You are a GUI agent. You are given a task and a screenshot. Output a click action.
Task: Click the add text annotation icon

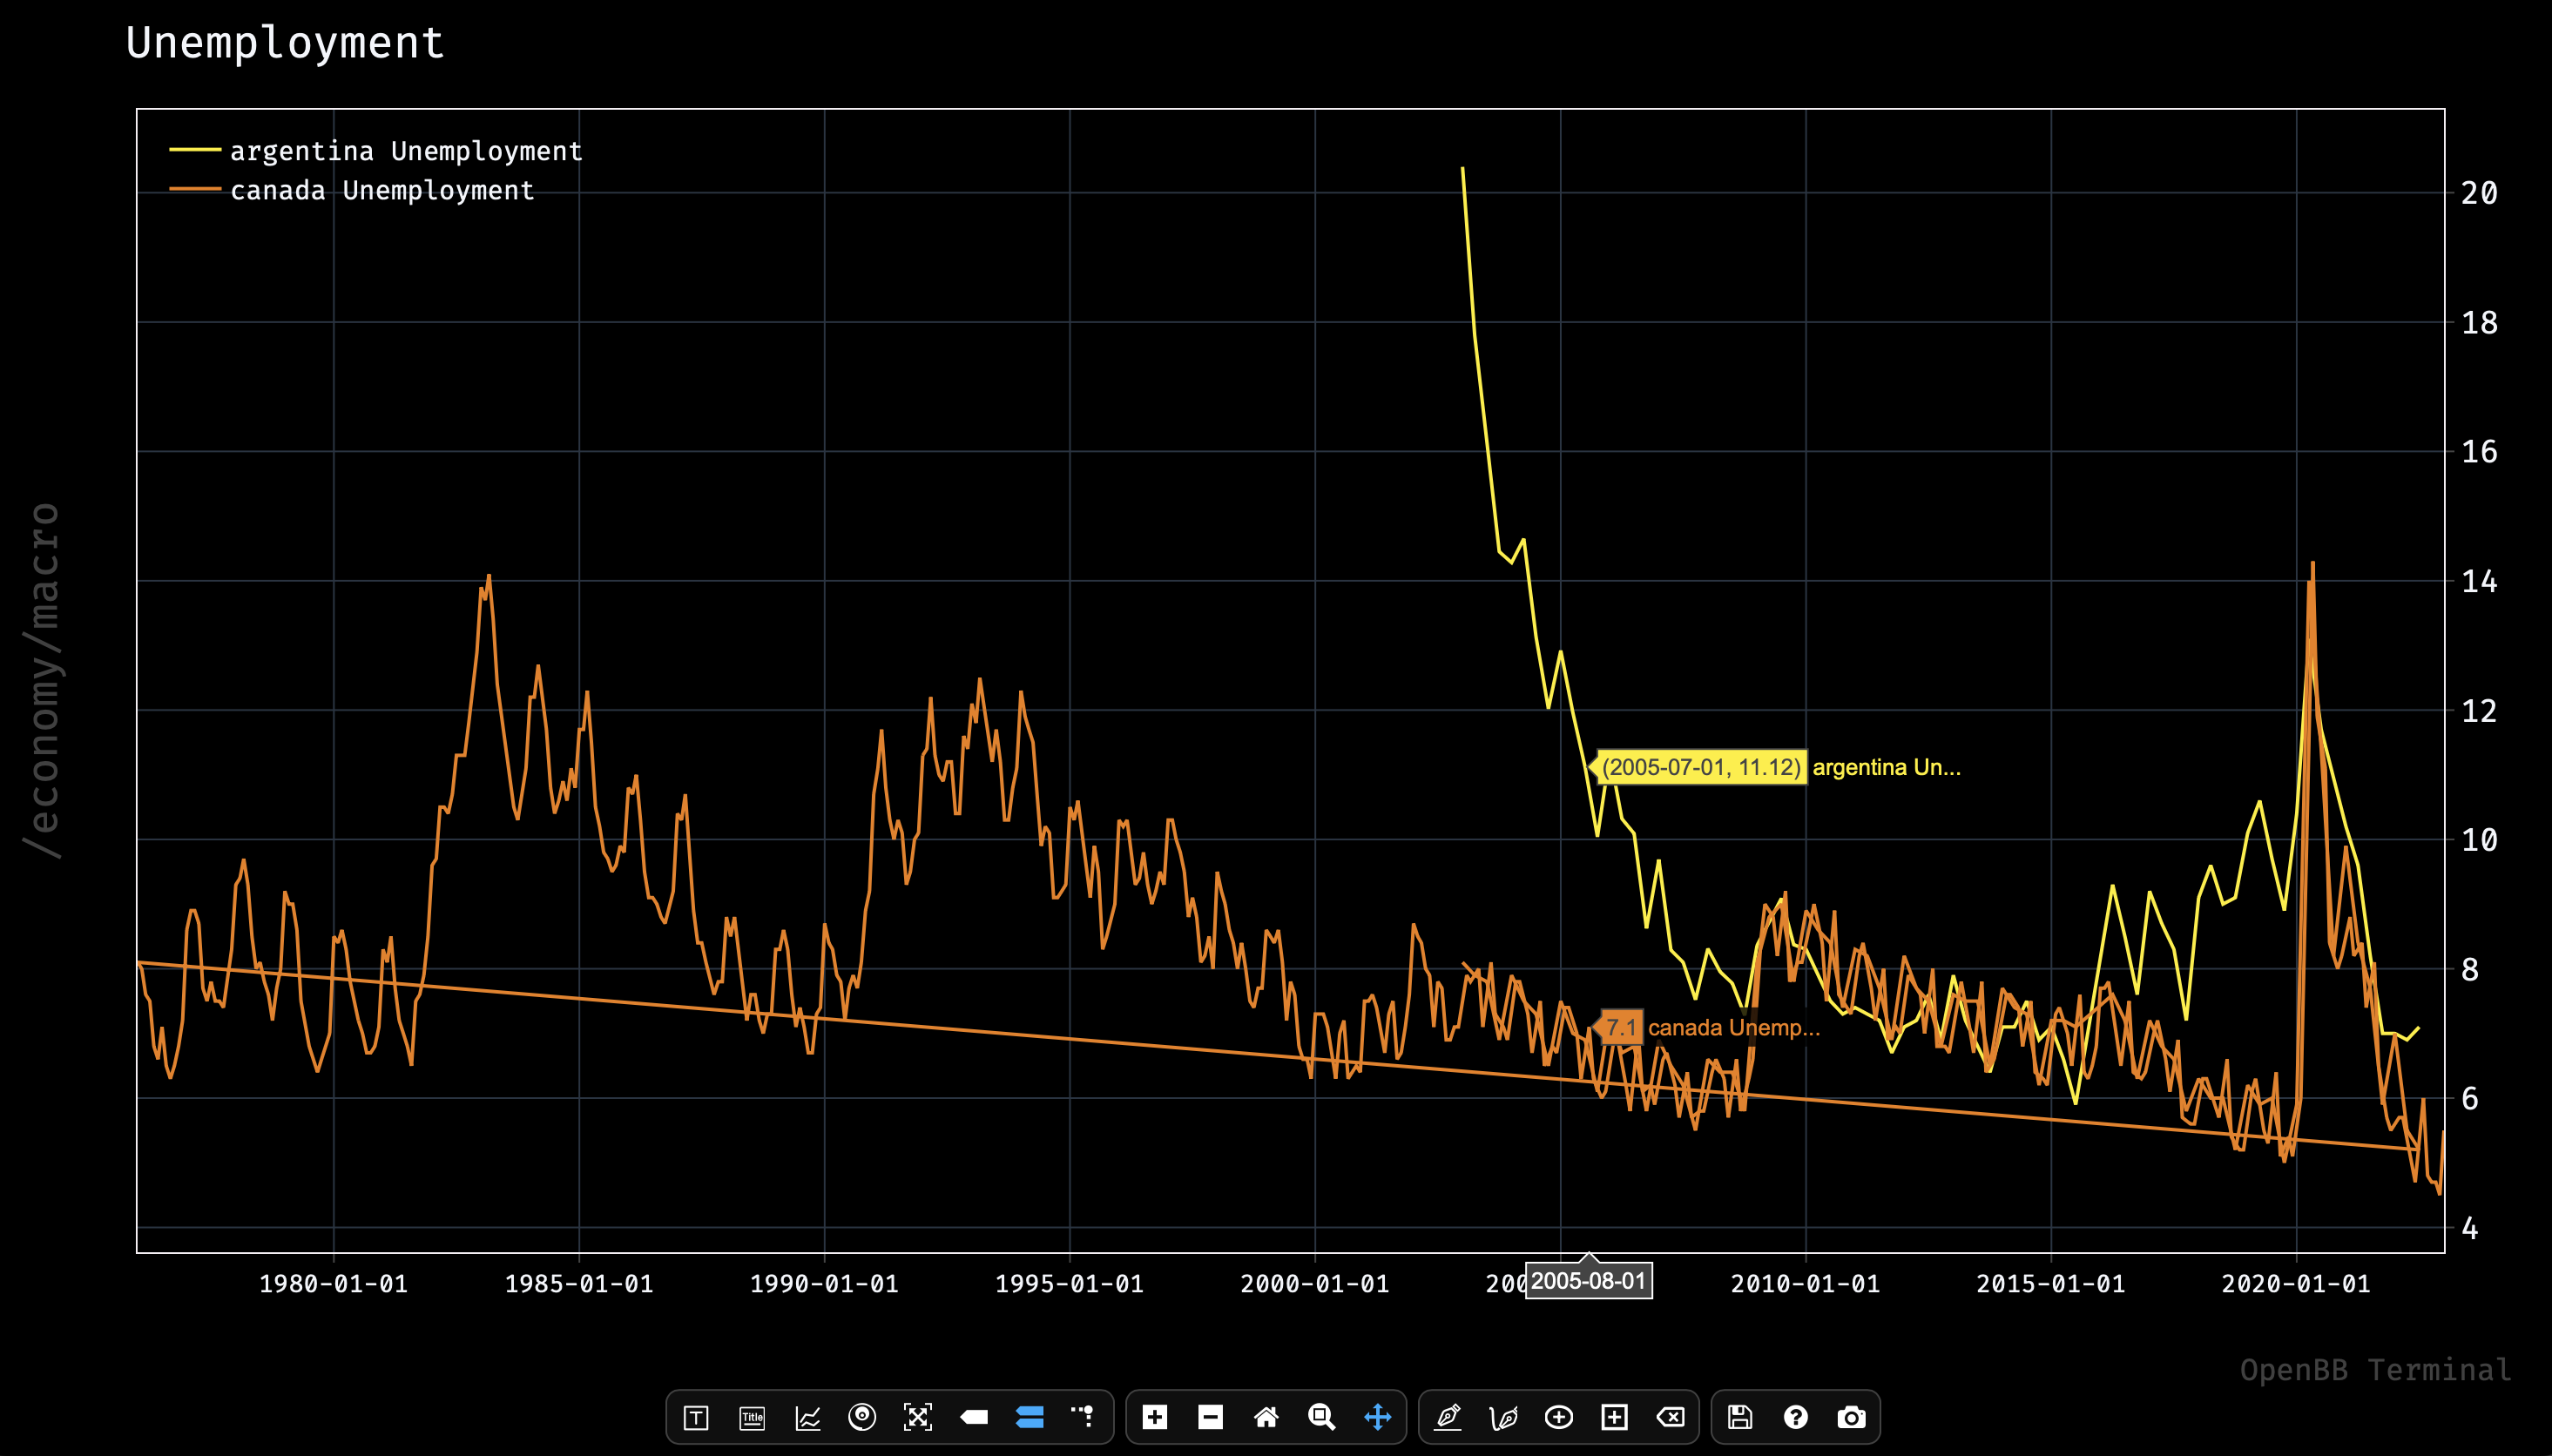(x=696, y=1417)
